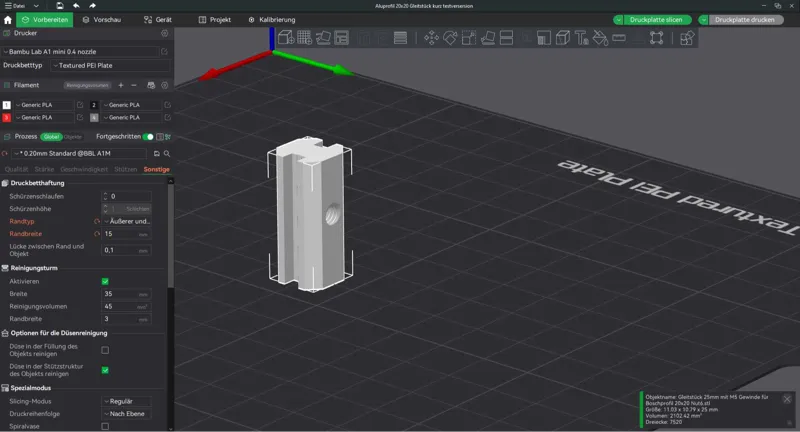The image size is (800, 432).
Task: Select the Scale tool
Action: click(x=469, y=38)
